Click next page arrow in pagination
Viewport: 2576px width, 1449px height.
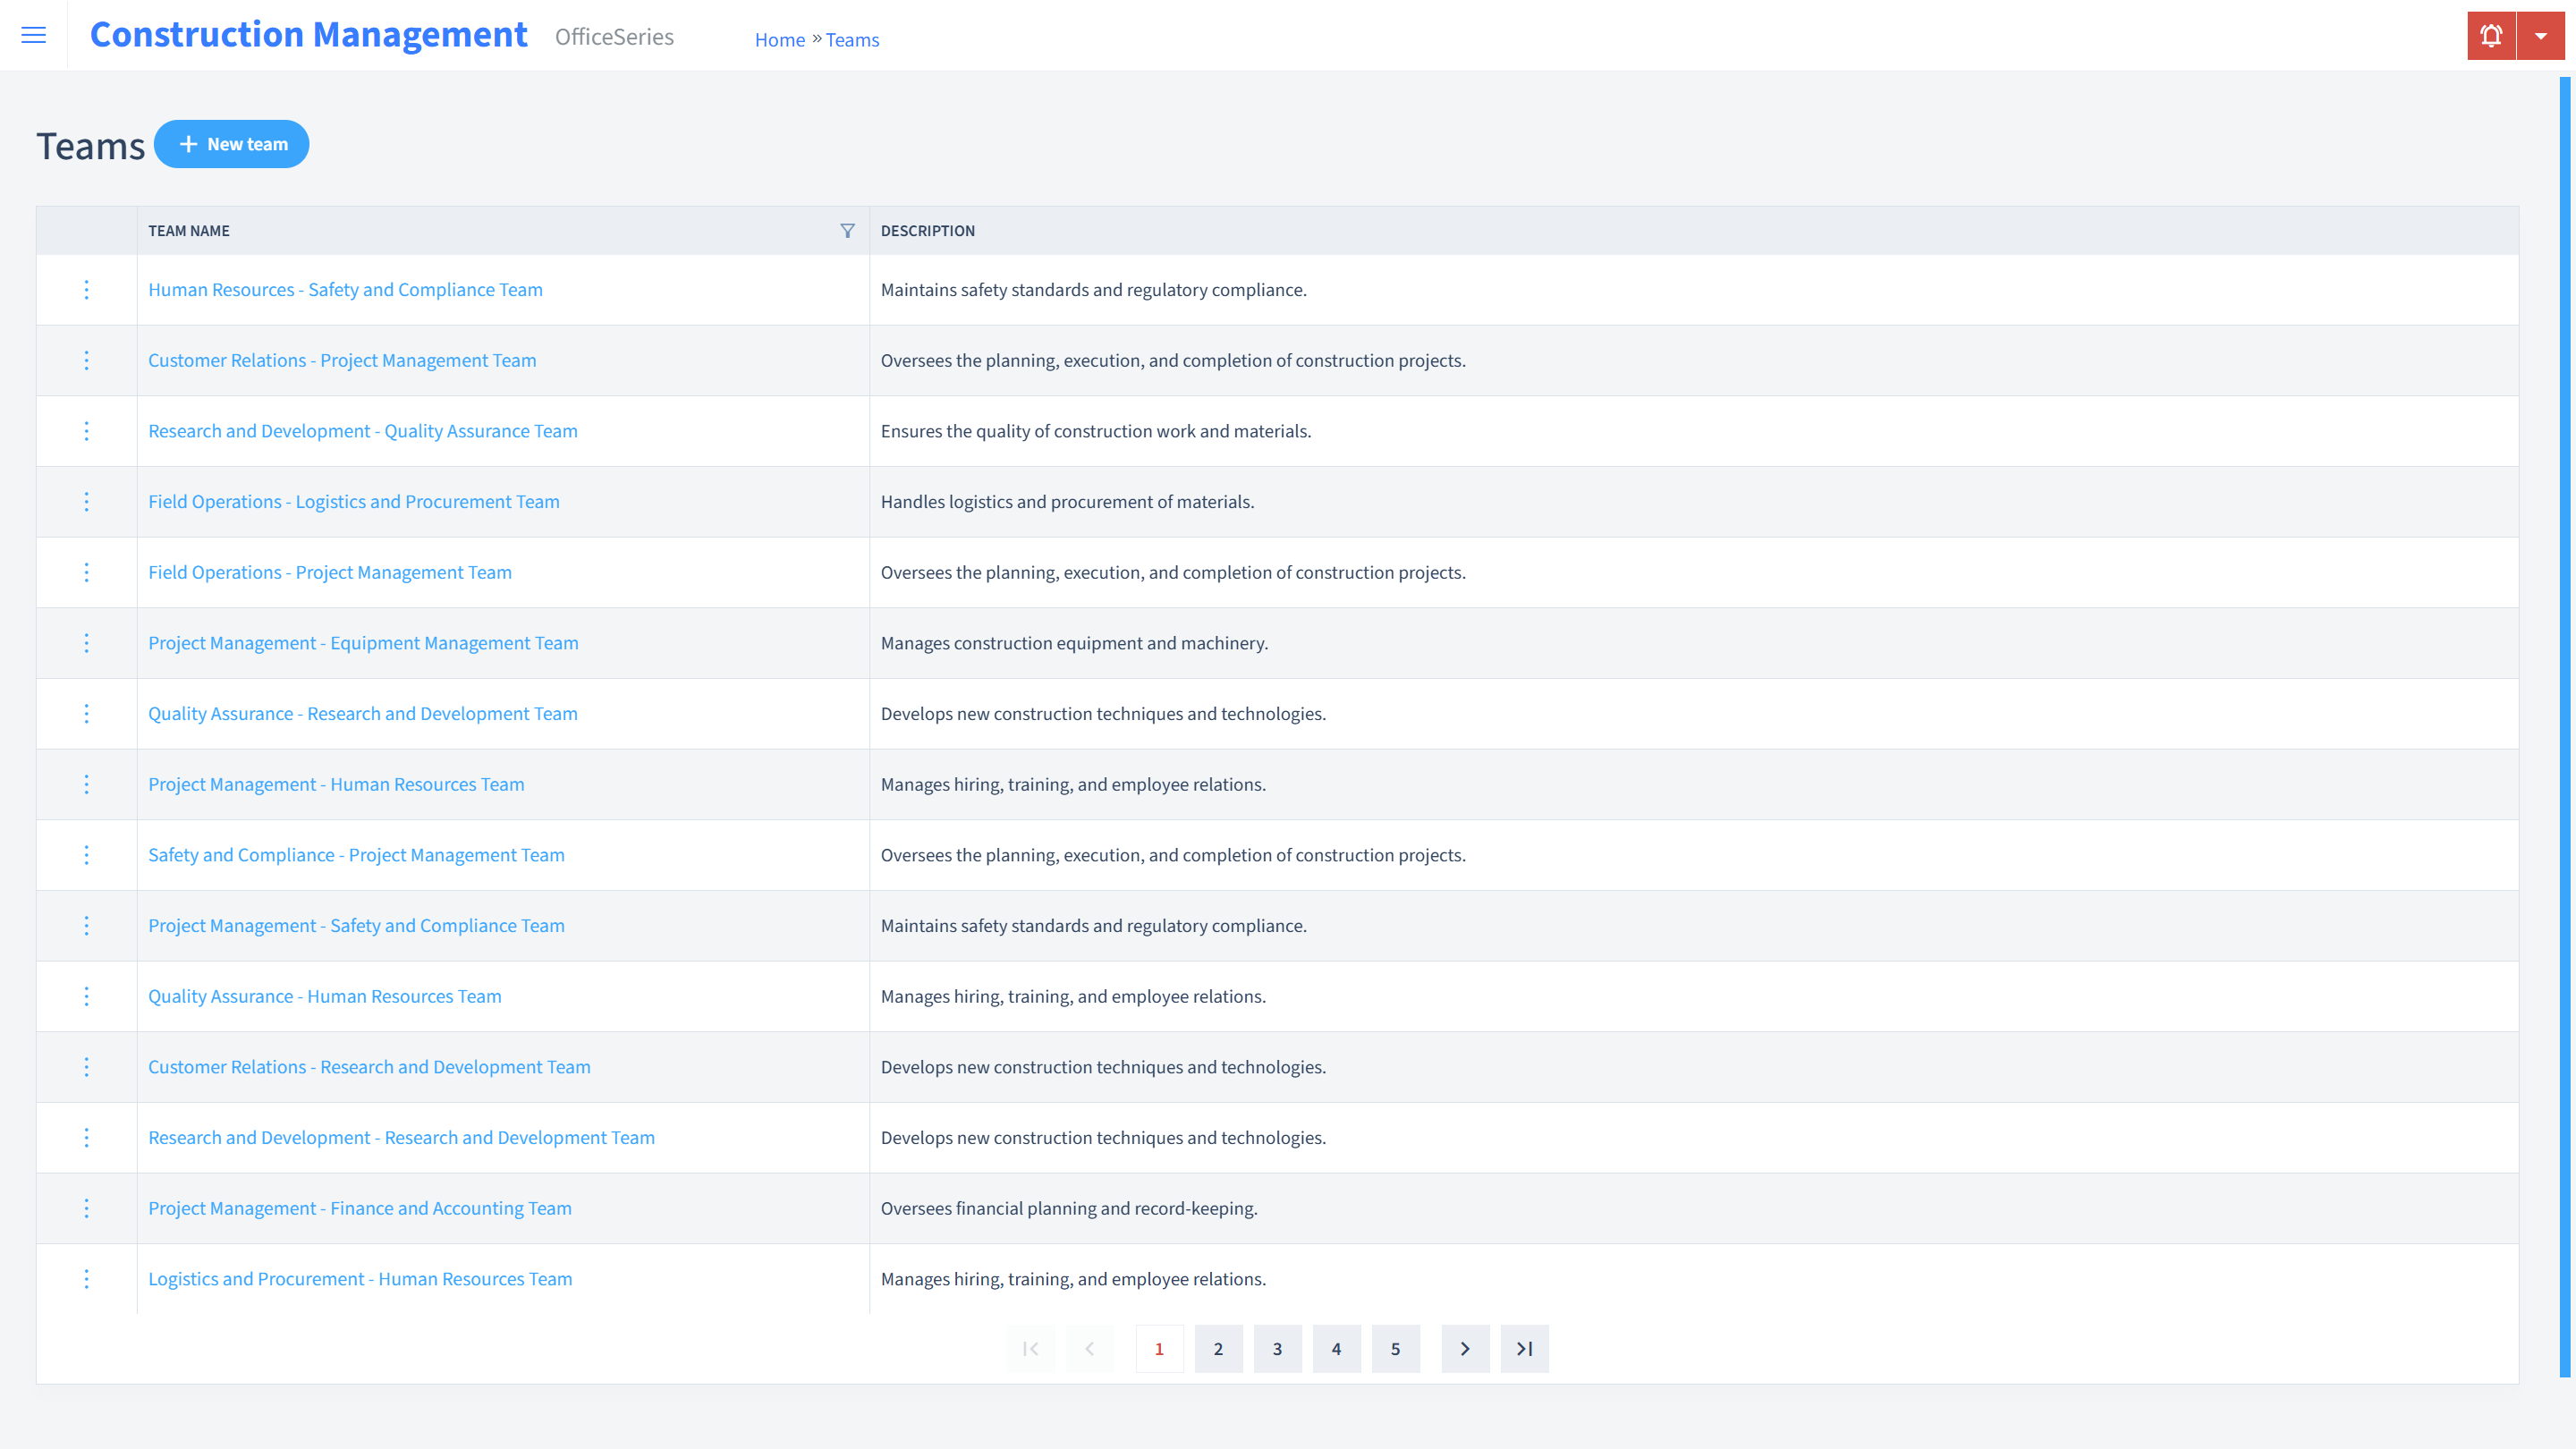click(x=1465, y=1348)
